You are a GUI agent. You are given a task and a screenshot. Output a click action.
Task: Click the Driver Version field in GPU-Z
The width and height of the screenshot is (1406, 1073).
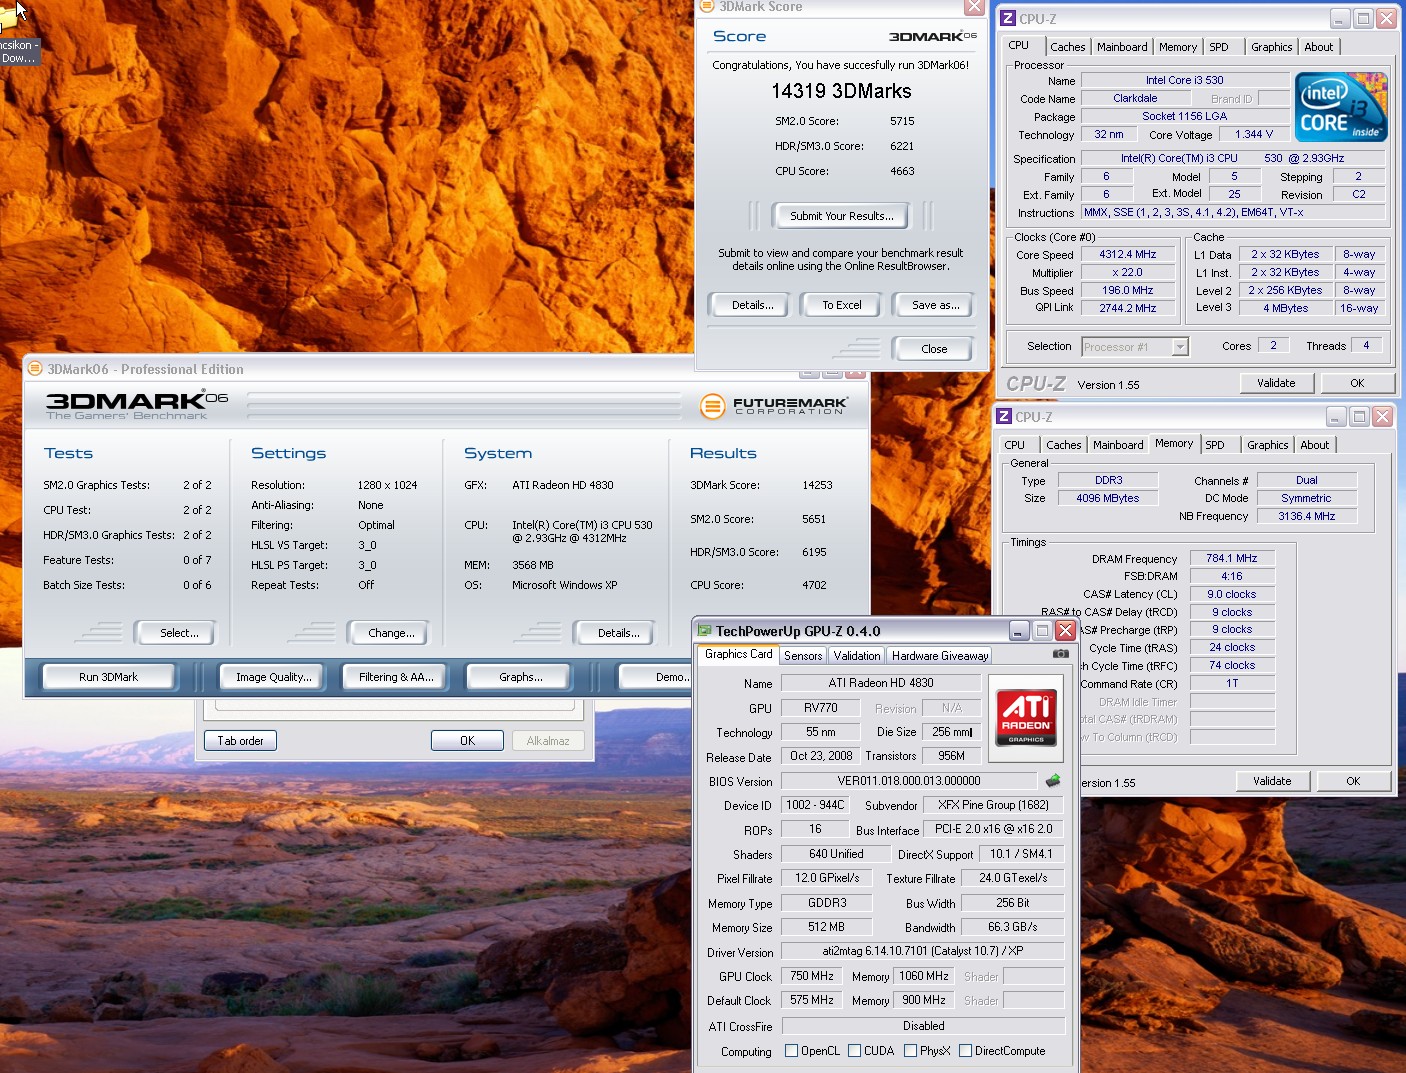click(x=922, y=951)
